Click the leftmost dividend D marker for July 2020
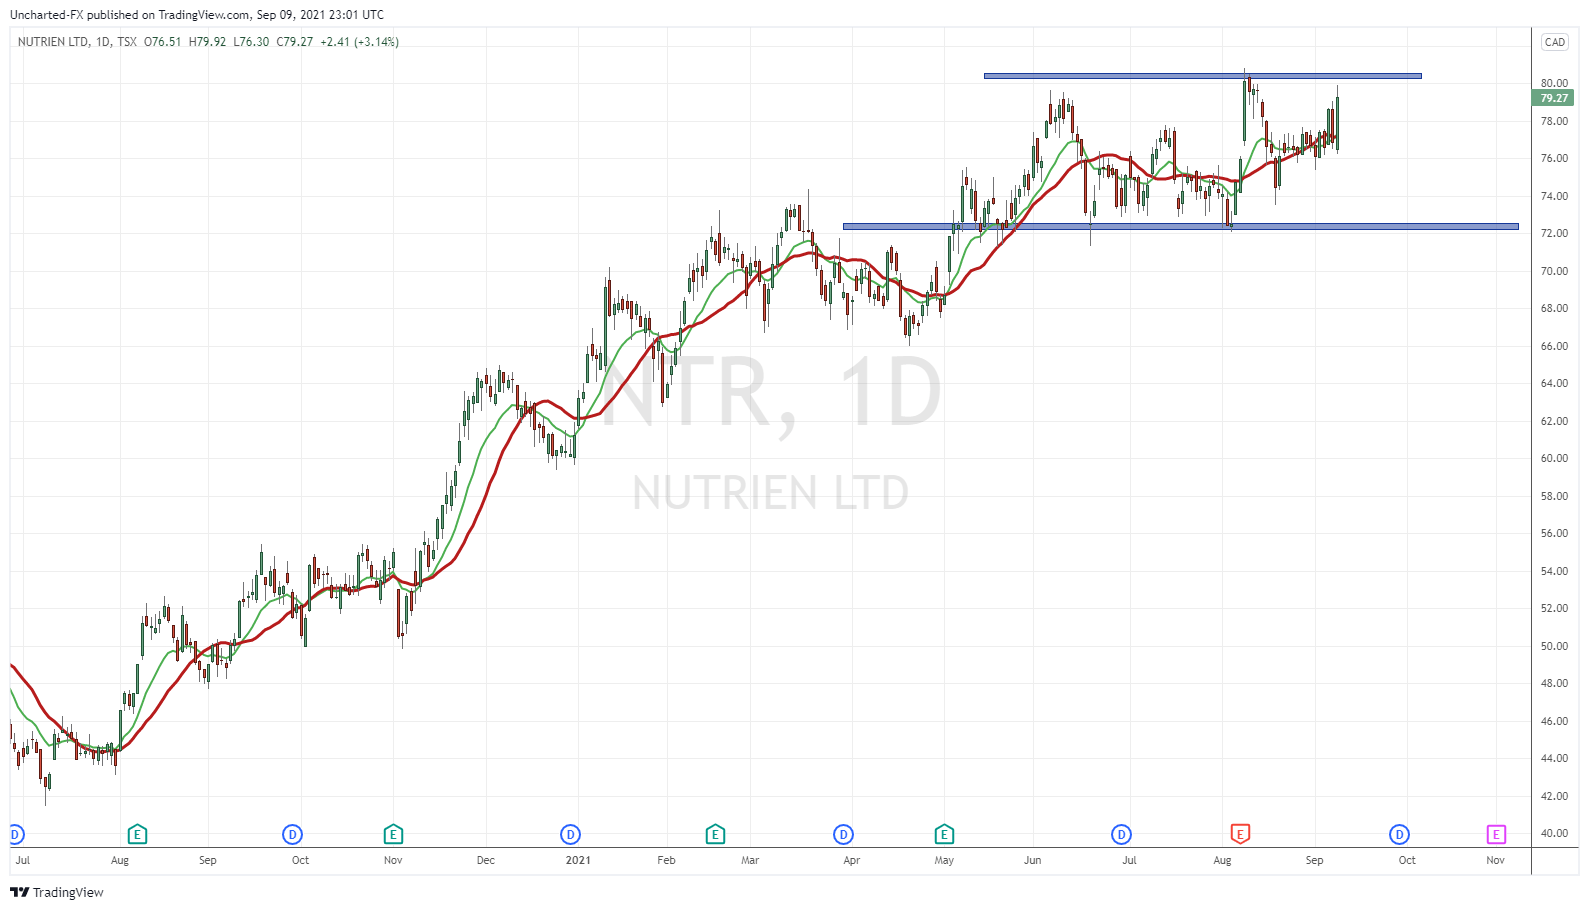 tap(16, 834)
